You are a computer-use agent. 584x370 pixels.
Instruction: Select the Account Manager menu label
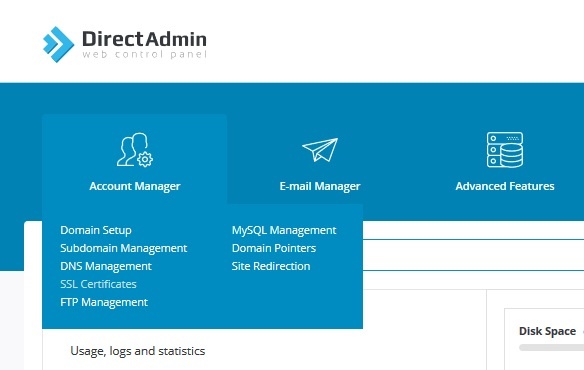(134, 186)
